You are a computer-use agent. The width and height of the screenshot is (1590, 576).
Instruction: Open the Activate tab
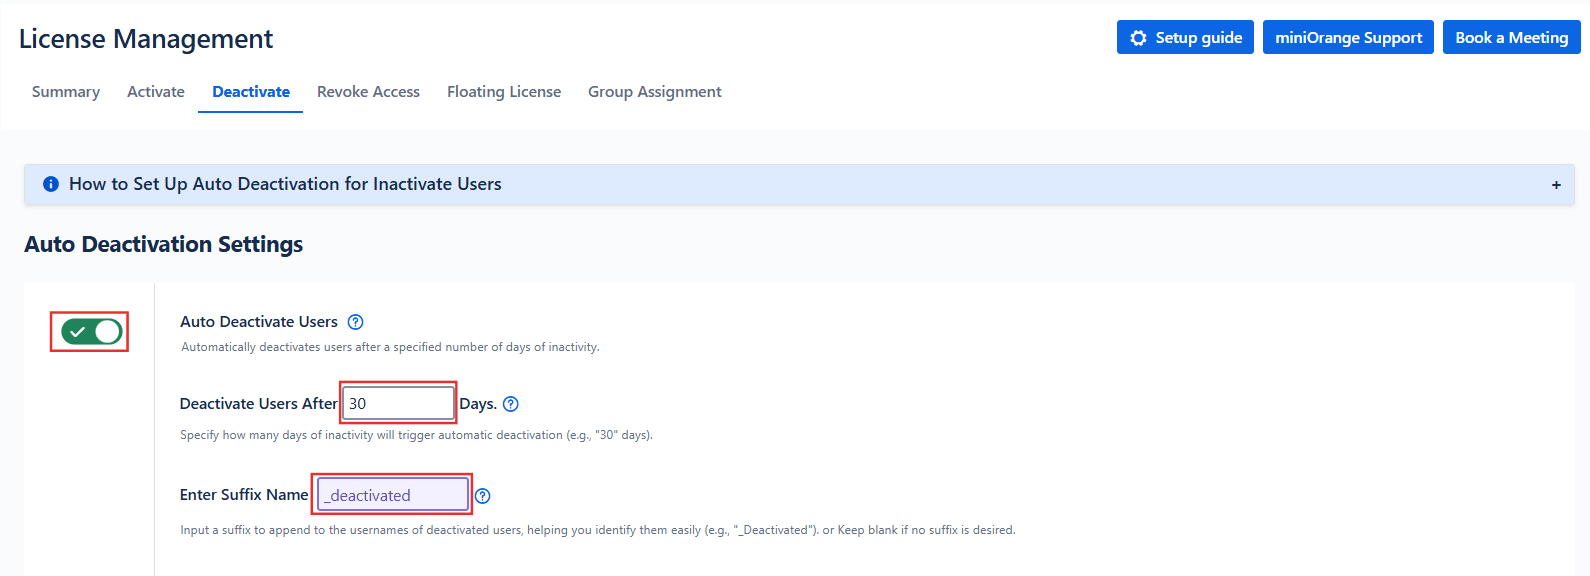click(156, 92)
